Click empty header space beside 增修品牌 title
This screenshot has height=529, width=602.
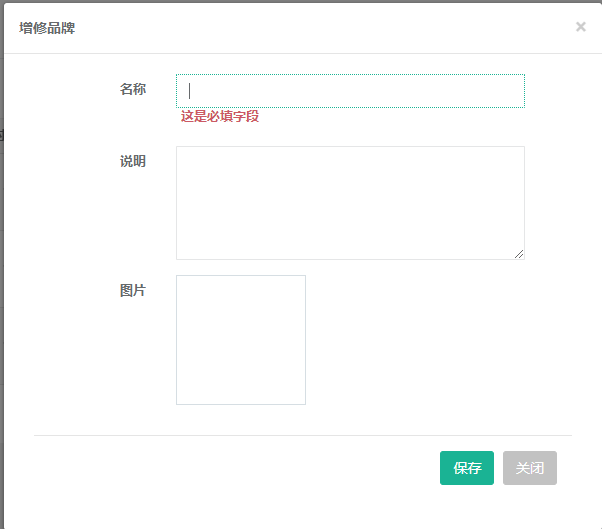coord(300,28)
